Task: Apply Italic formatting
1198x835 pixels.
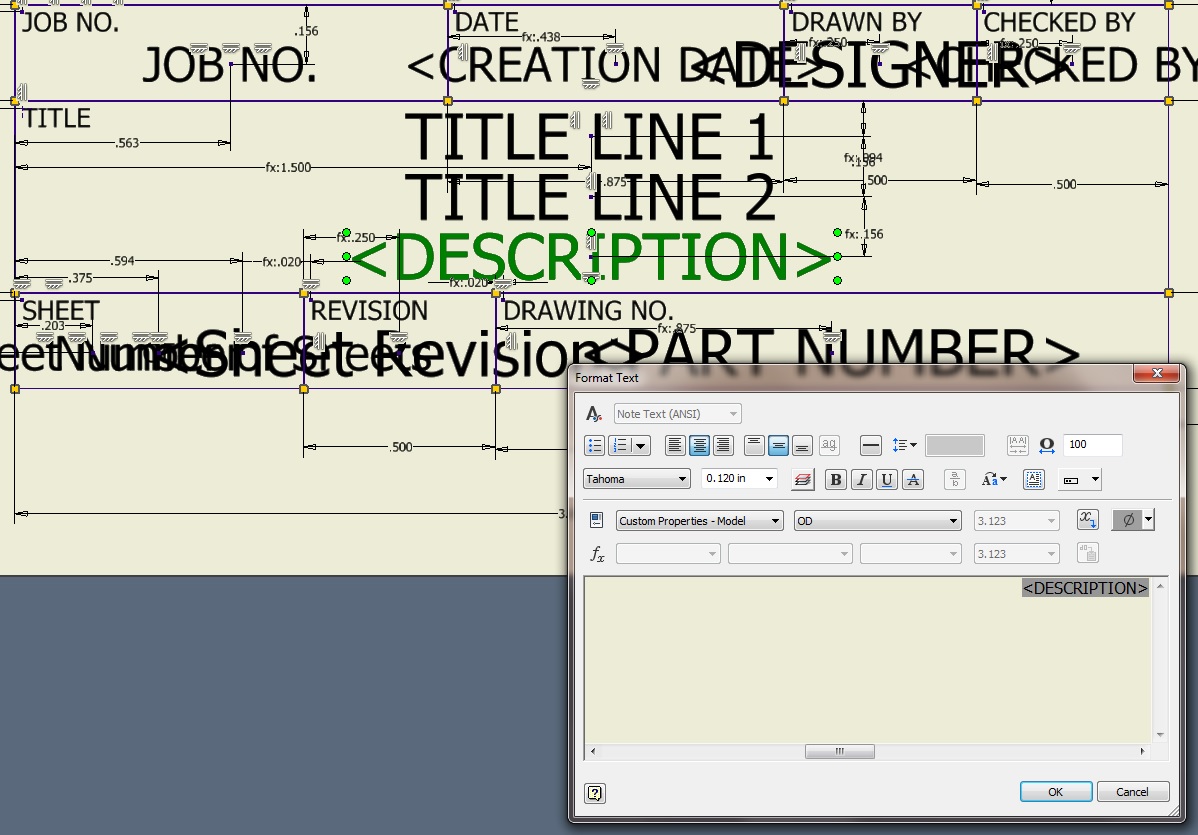Action: [x=861, y=479]
